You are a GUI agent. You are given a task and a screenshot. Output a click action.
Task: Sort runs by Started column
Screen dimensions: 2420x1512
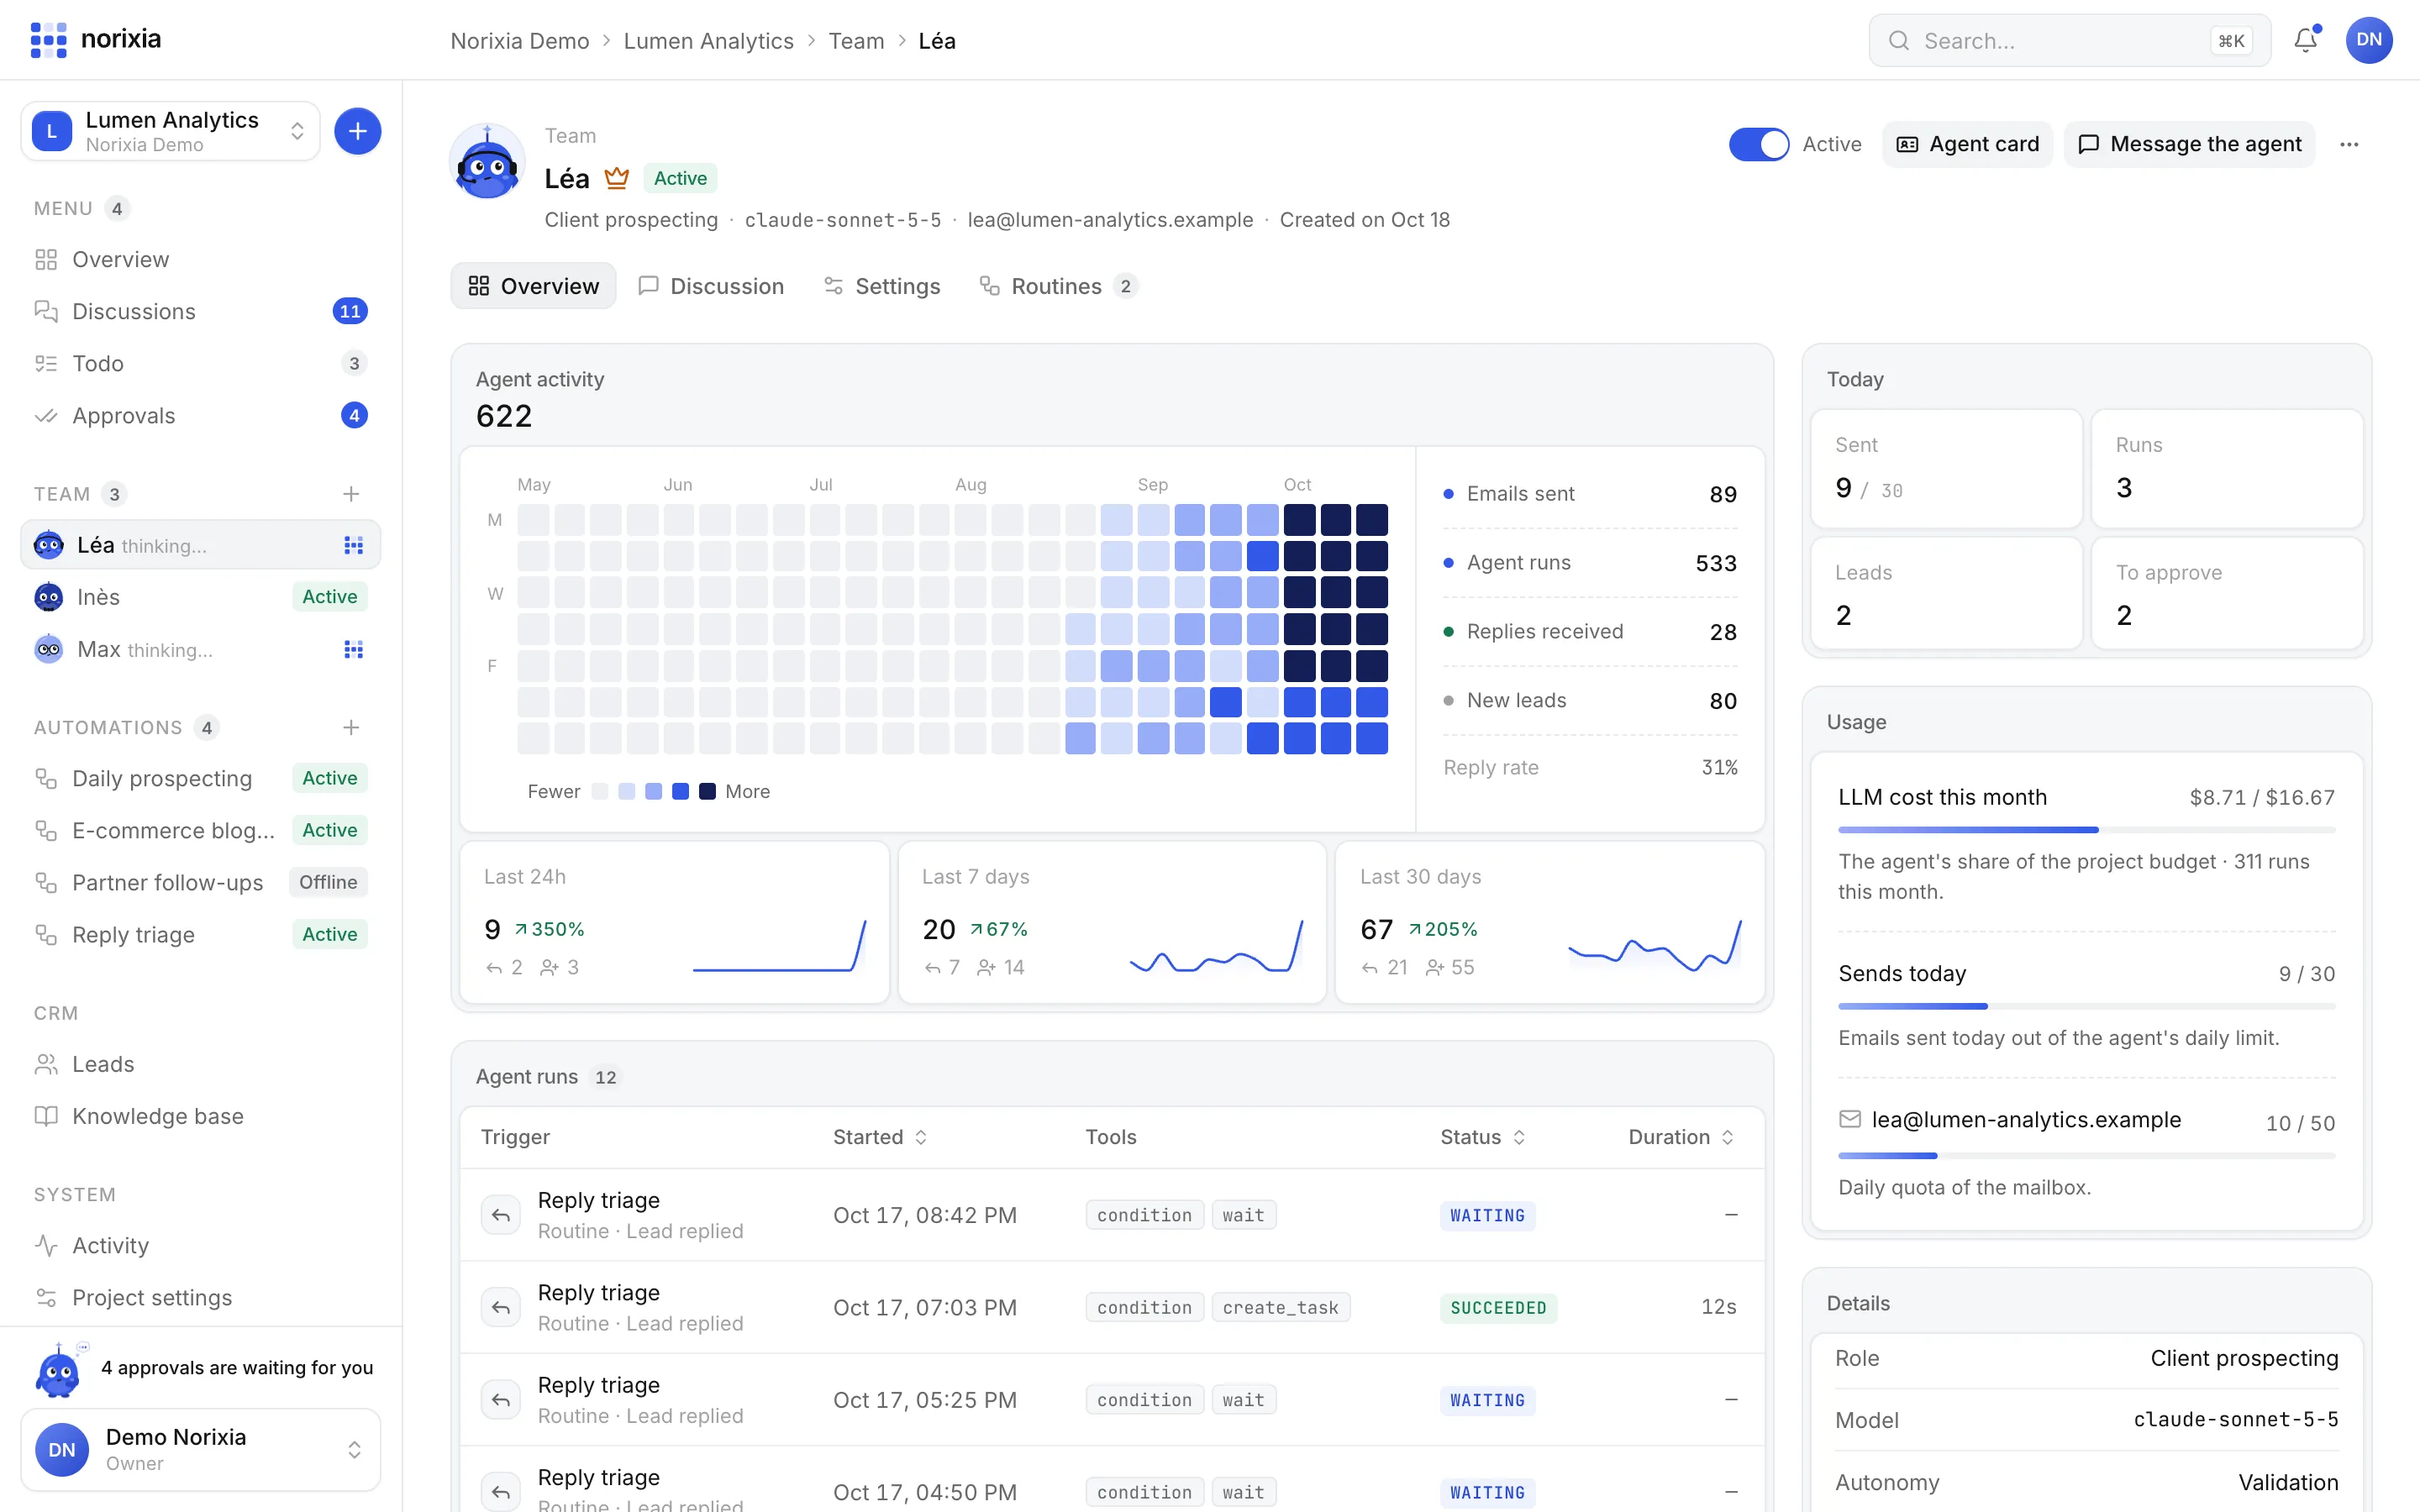click(880, 1137)
